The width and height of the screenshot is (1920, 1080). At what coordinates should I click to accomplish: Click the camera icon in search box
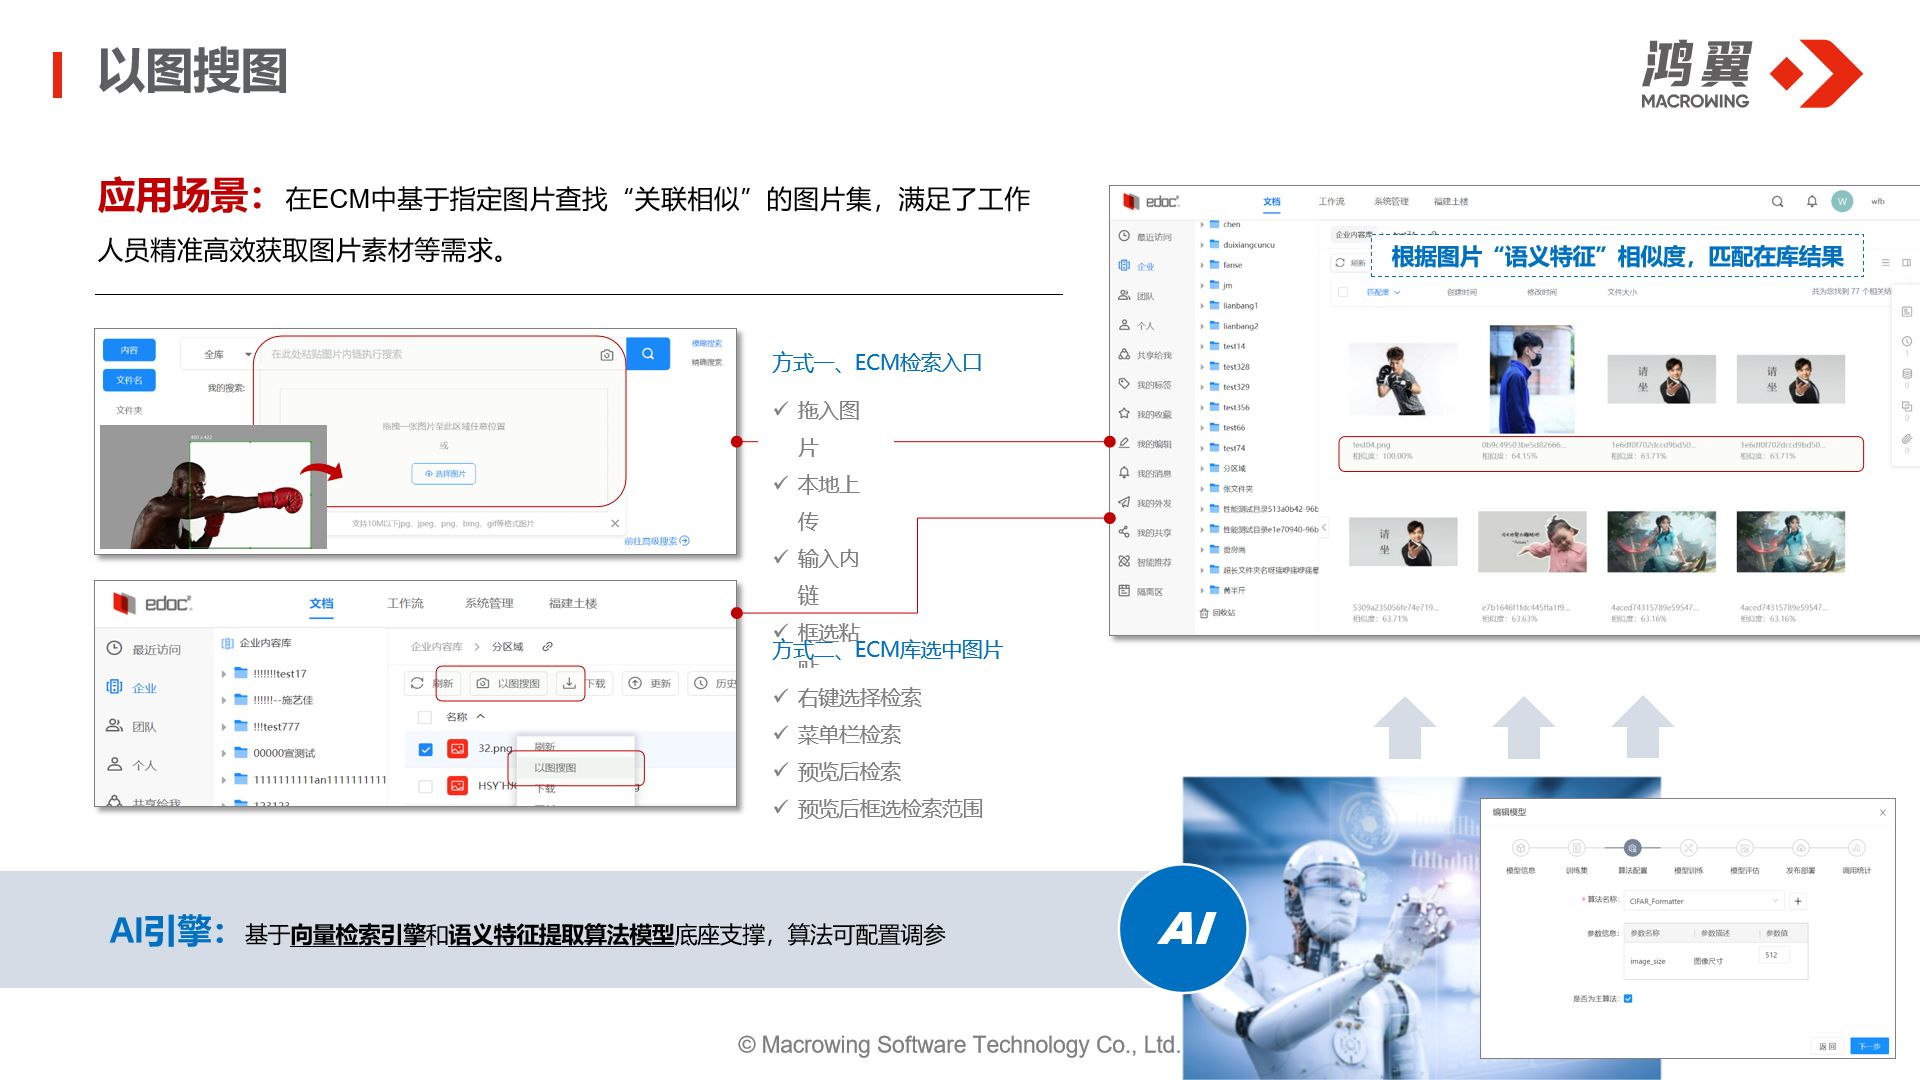pyautogui.click(x=606, y=355)
